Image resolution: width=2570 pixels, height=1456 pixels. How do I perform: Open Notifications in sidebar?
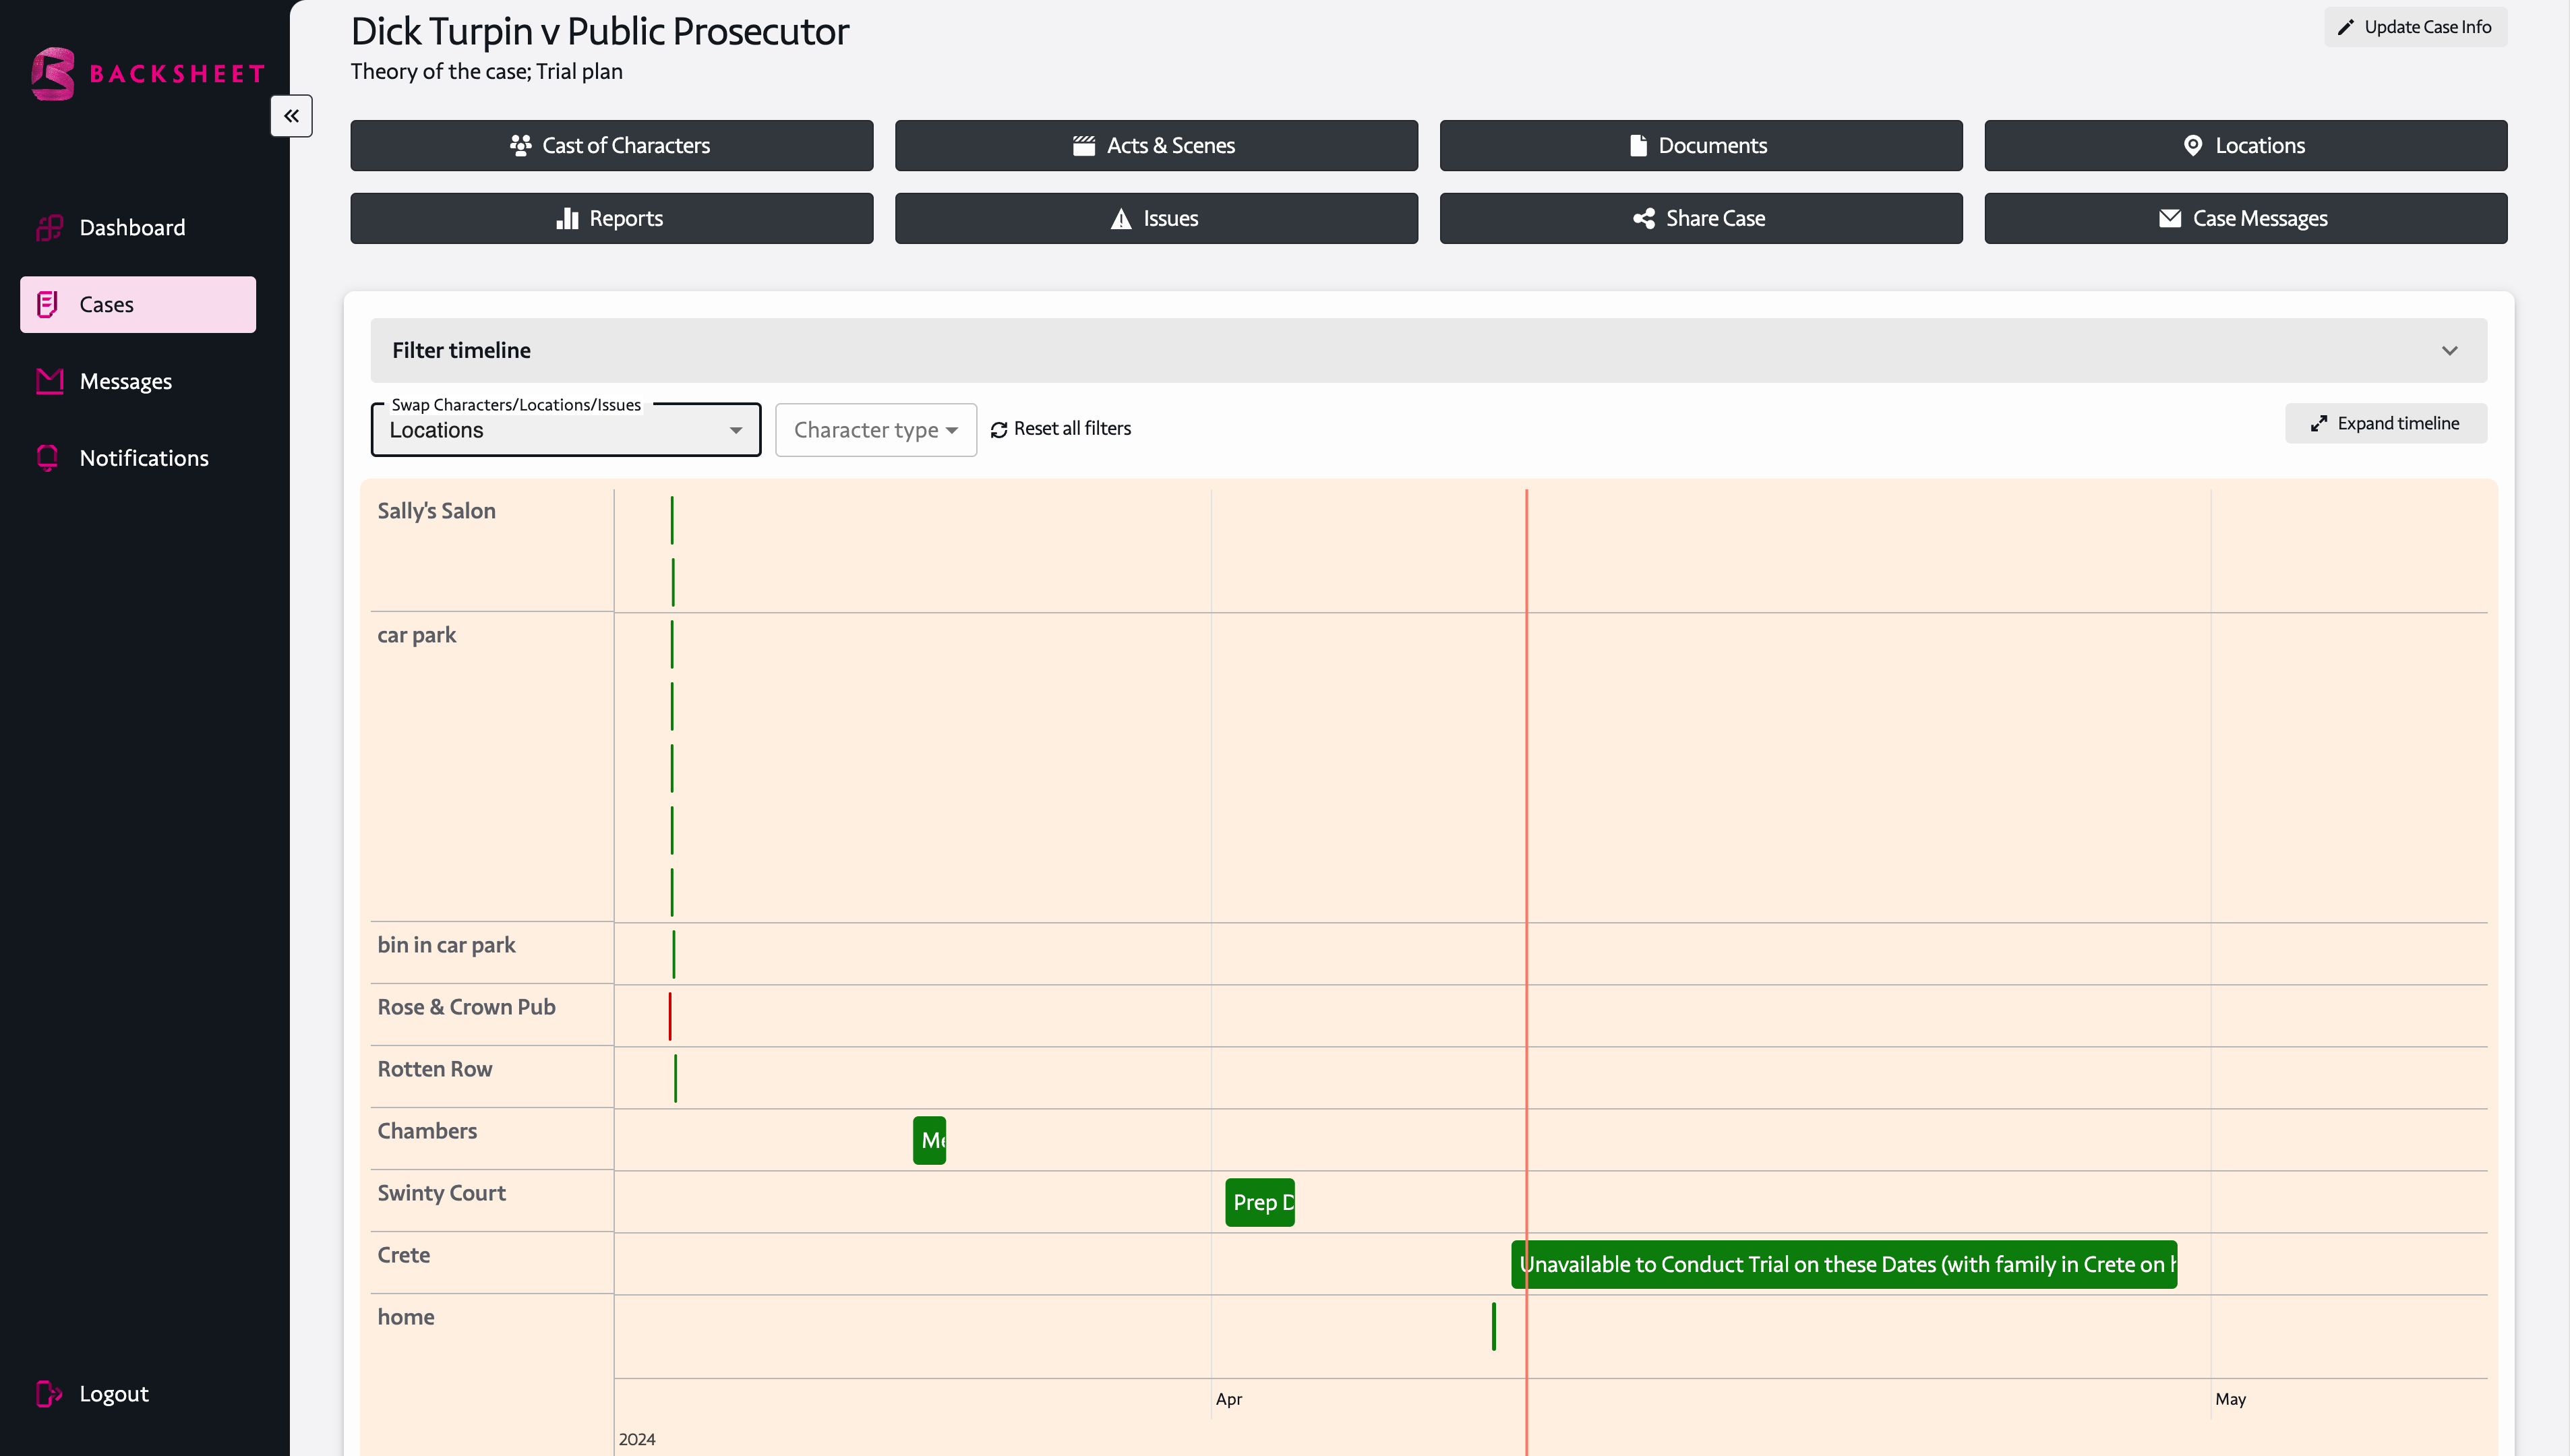(x=143, y=458)
